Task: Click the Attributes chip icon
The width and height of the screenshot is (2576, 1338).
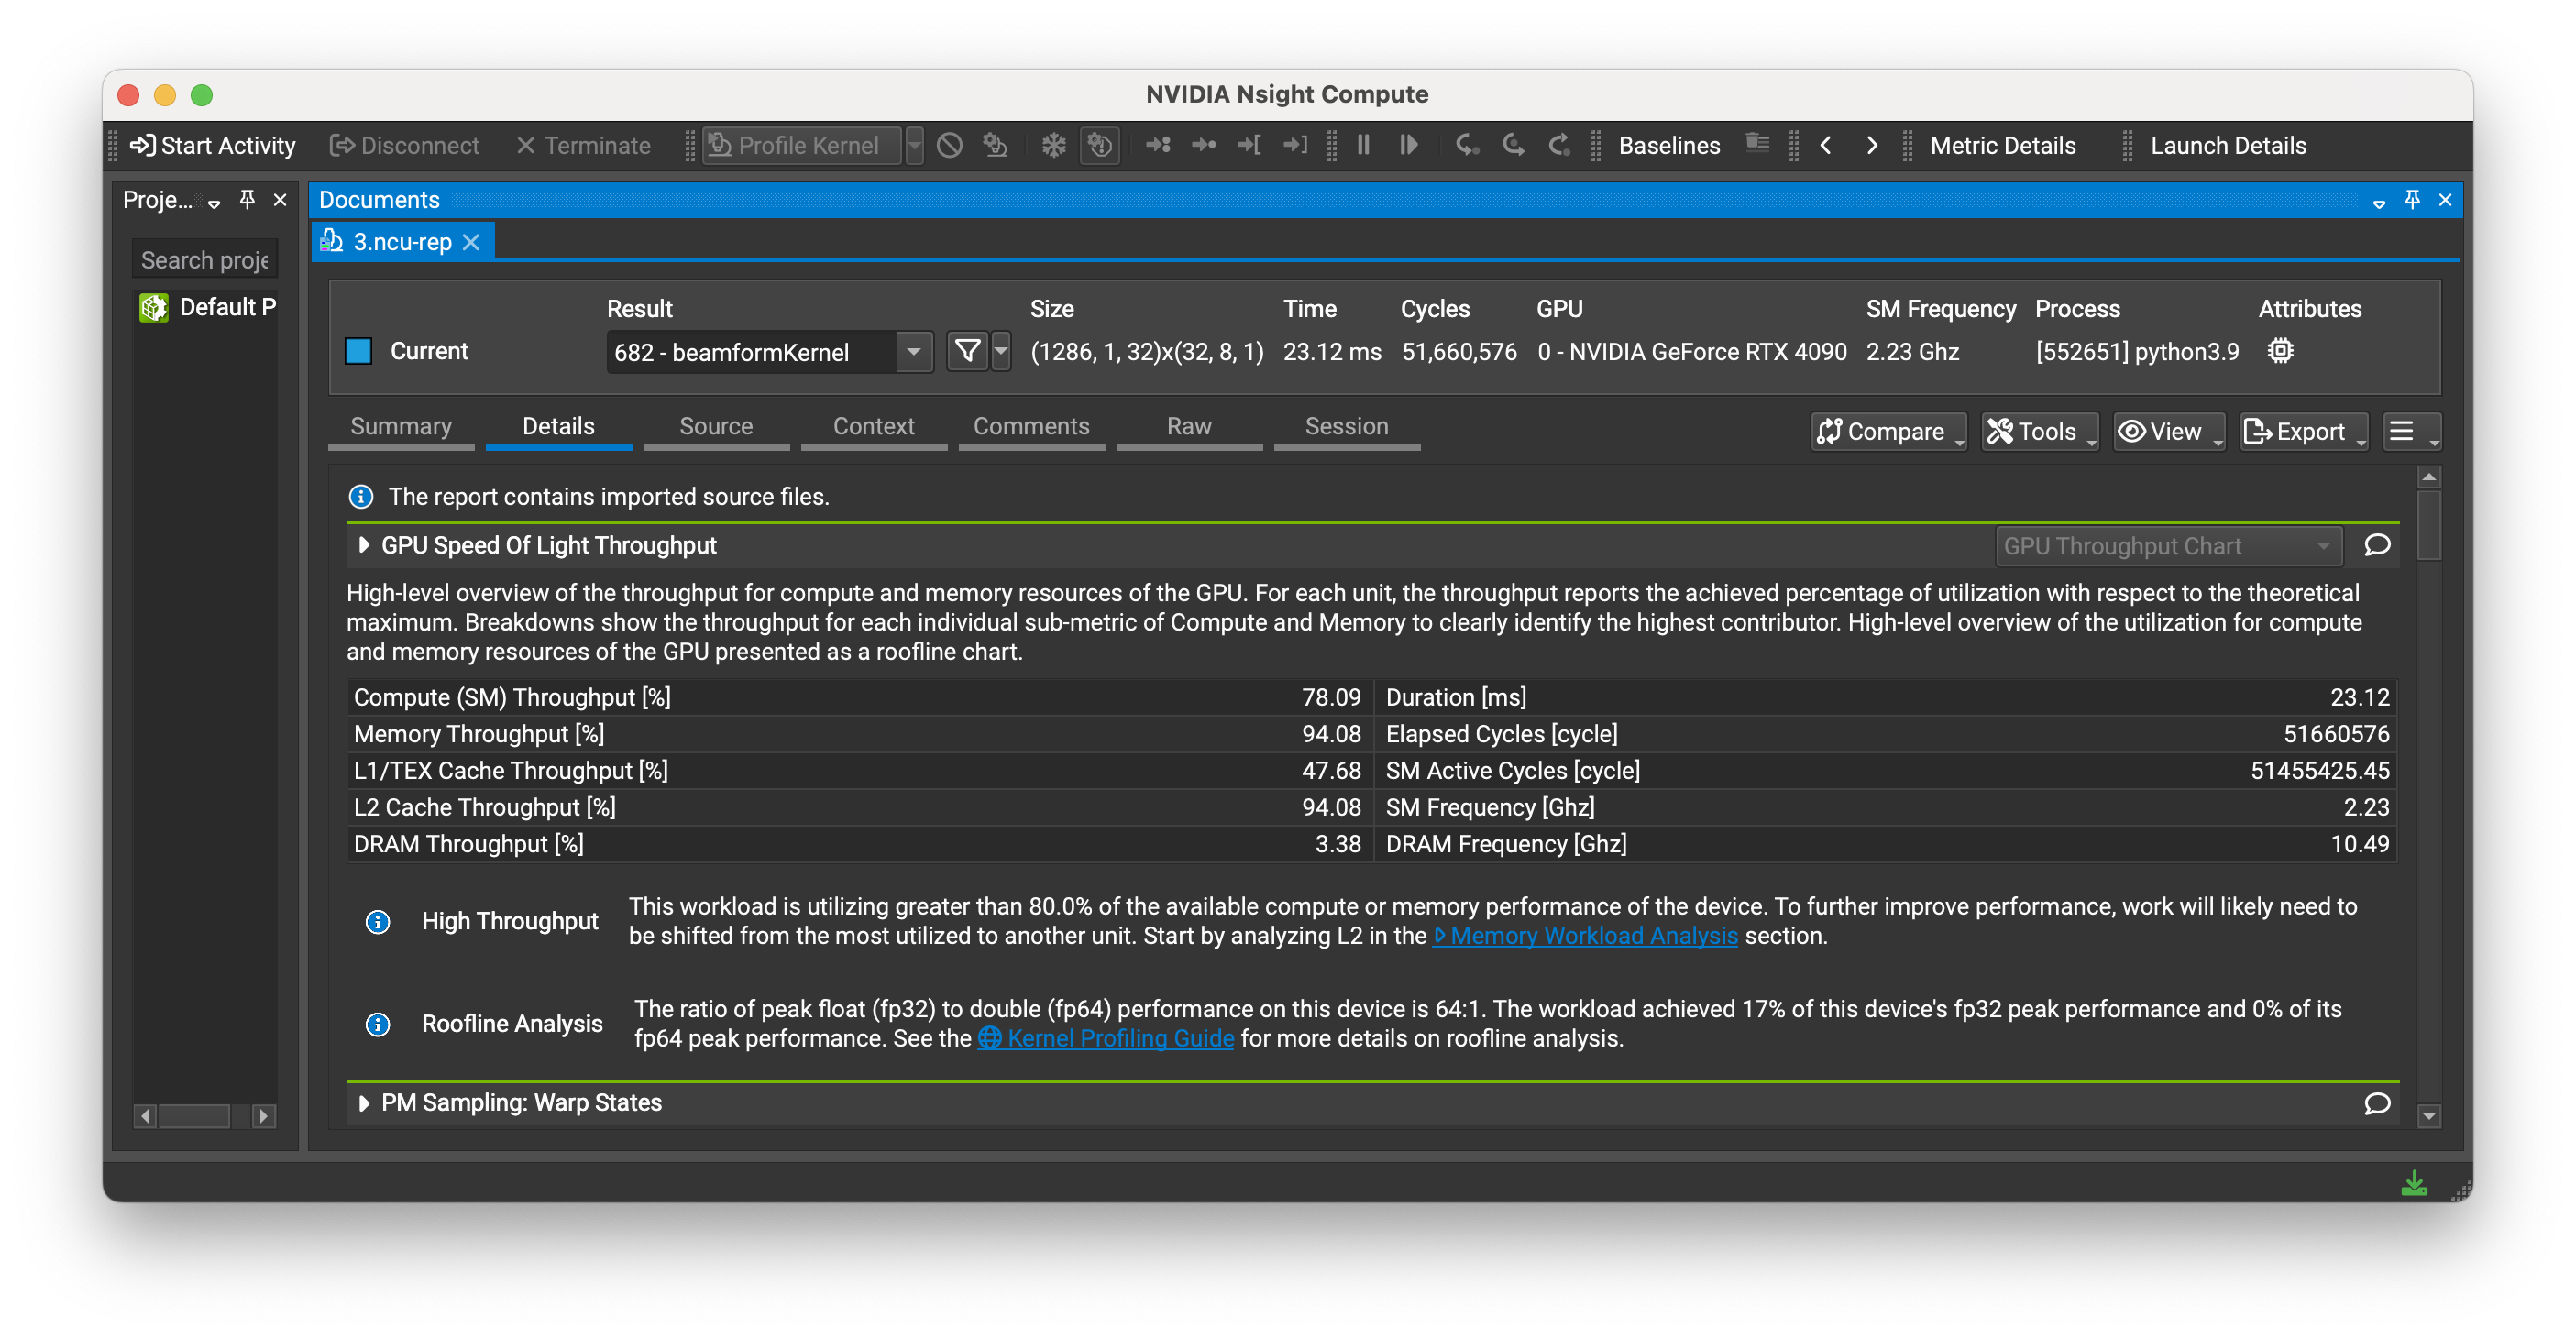Action: pyautogui.click(x=2280, y=351)
